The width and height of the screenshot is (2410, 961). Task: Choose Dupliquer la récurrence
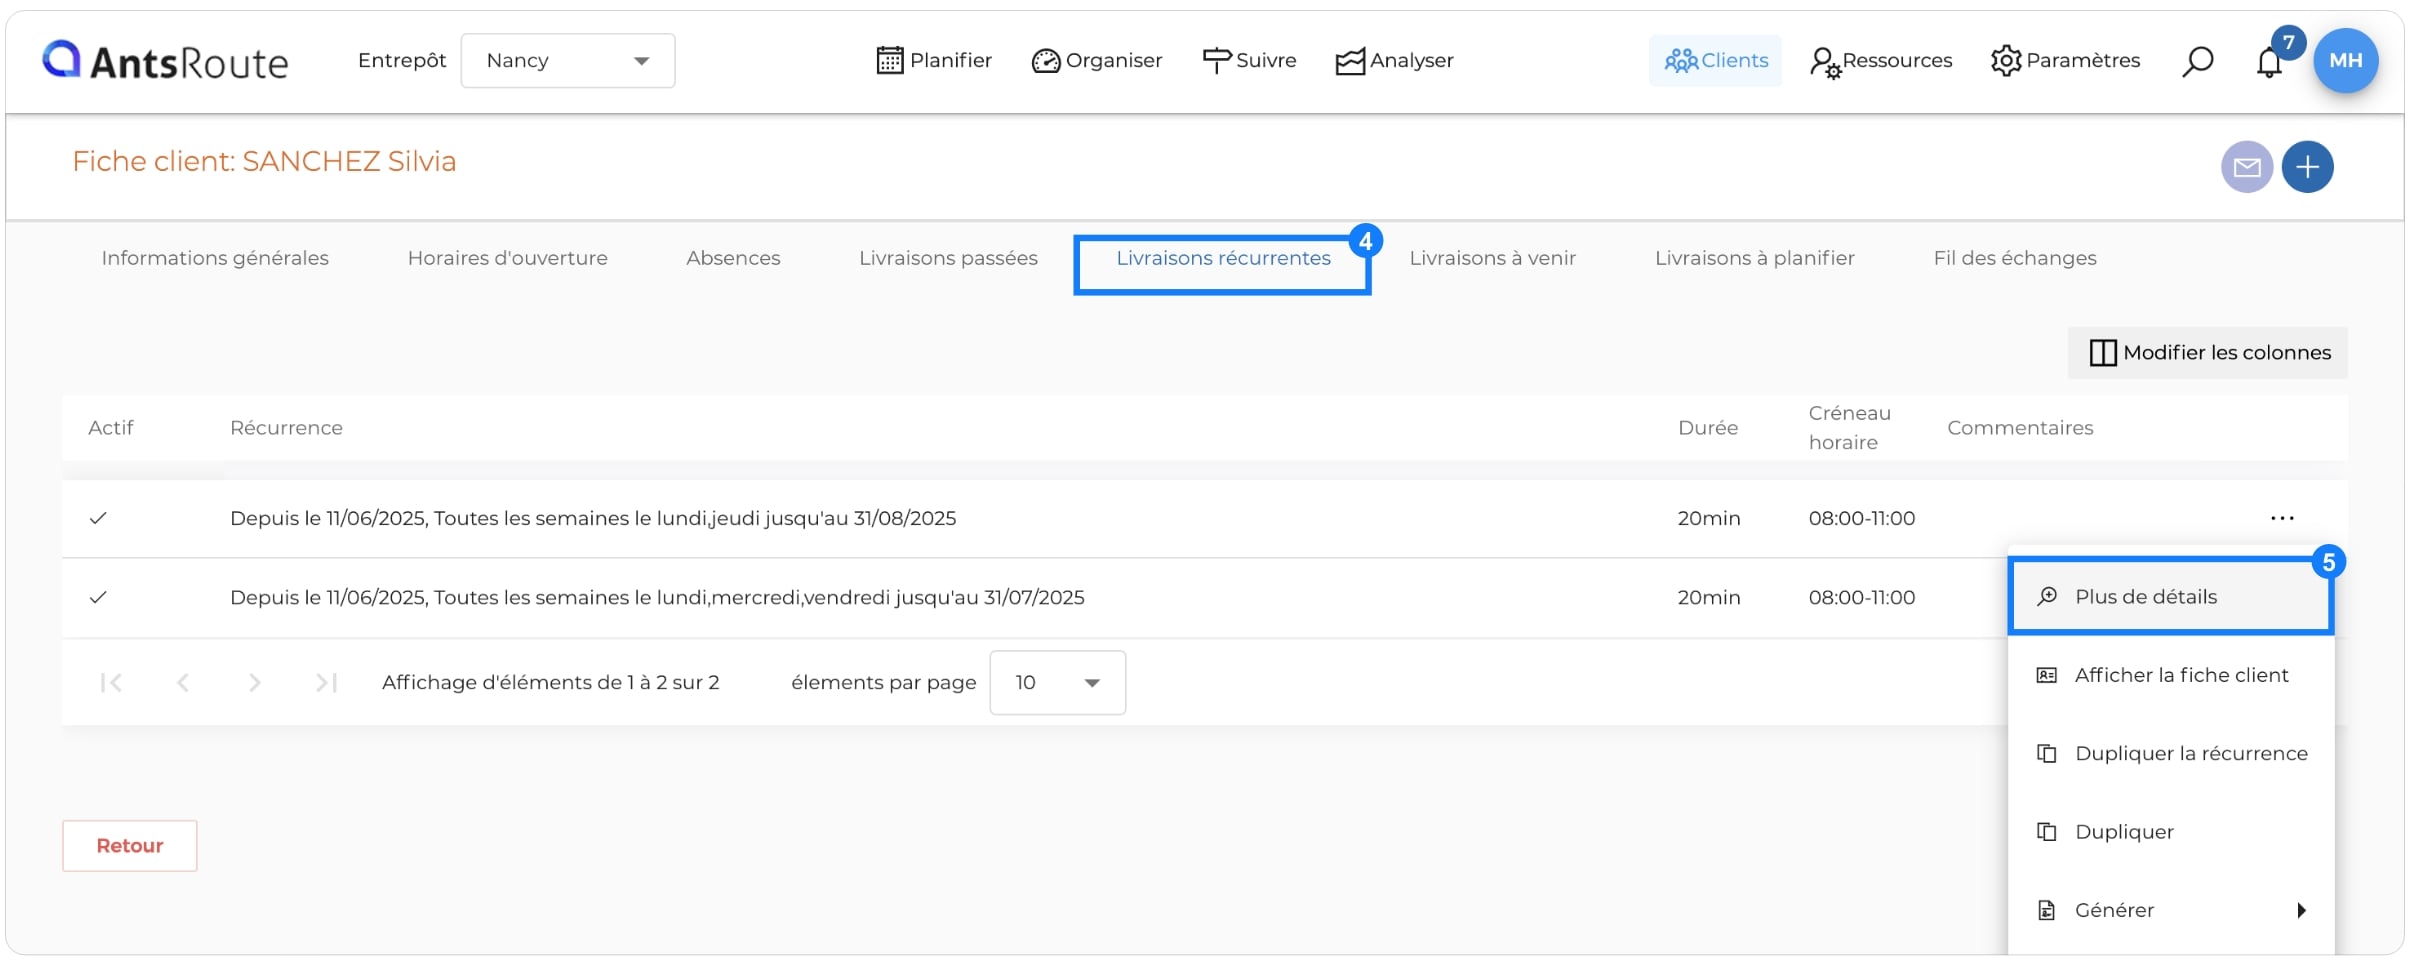(x=2171, y=753)
